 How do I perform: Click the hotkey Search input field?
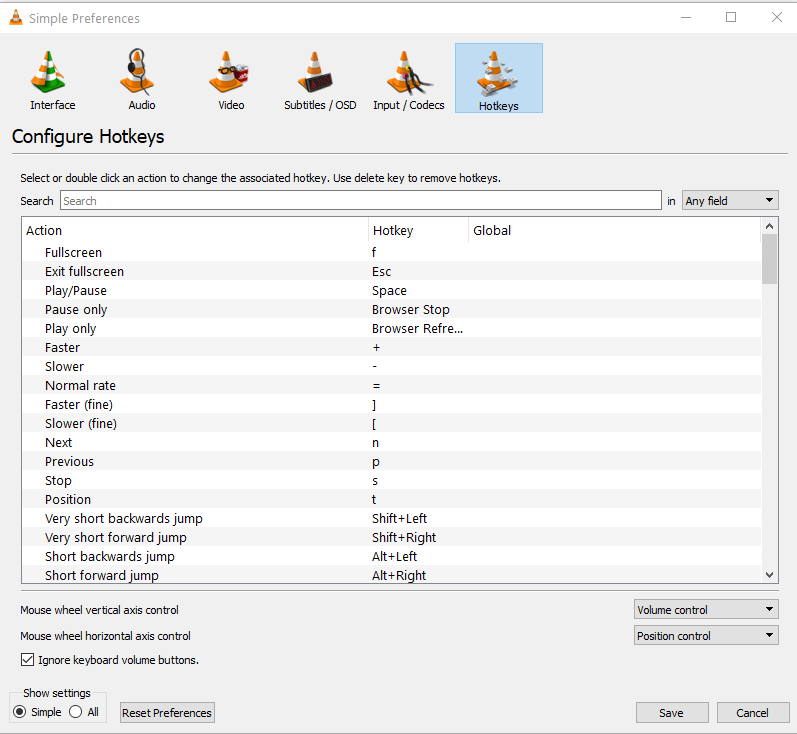pyautogui.click(x=360, y=201)
